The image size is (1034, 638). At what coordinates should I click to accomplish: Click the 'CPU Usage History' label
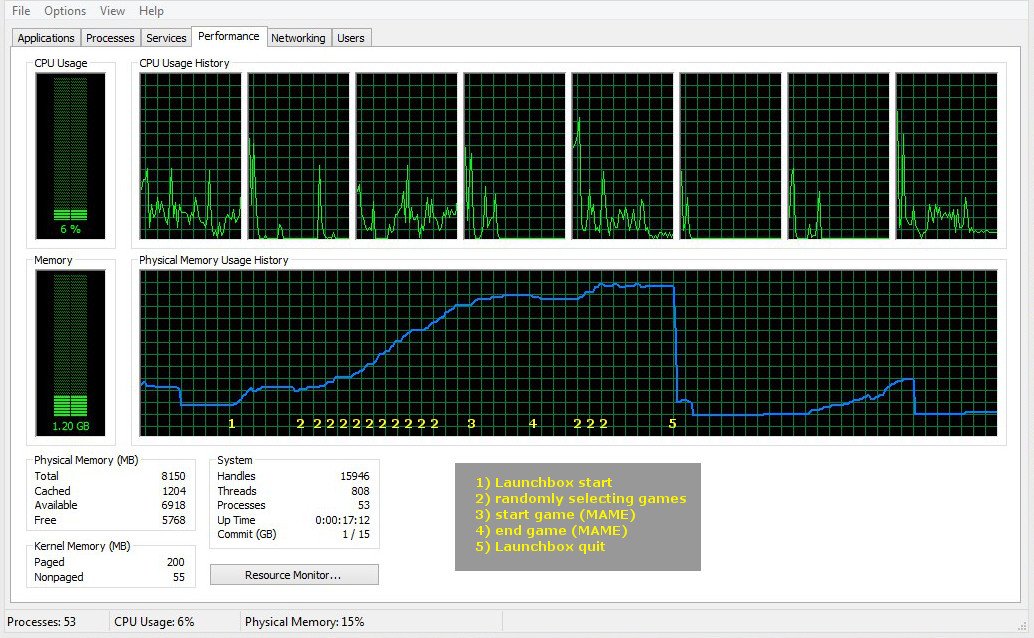click(x=185, y=63)
